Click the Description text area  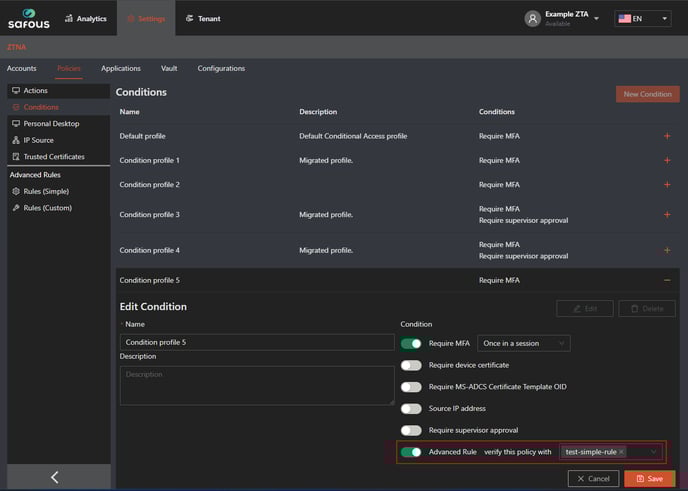256,385
